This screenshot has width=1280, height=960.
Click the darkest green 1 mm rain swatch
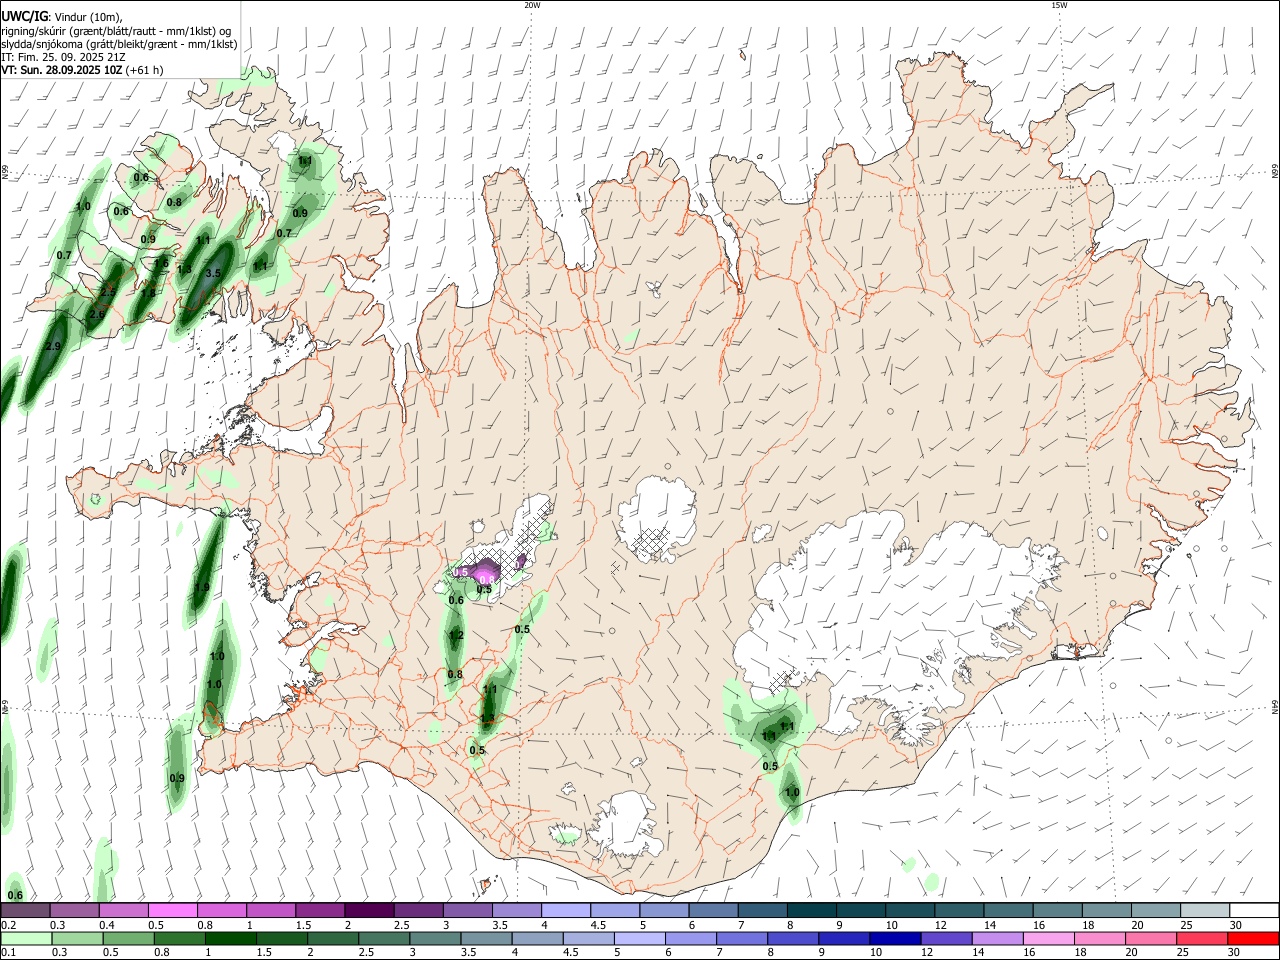click(230, 938)
